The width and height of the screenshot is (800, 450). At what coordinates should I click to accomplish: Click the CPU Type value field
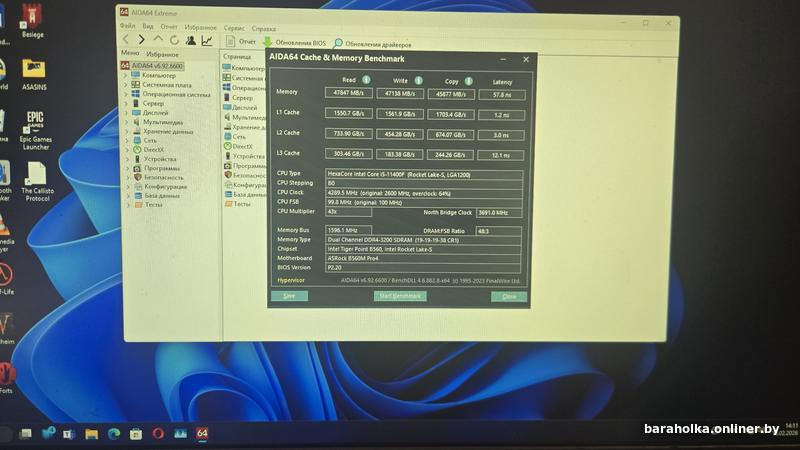(x=423, y=174)
